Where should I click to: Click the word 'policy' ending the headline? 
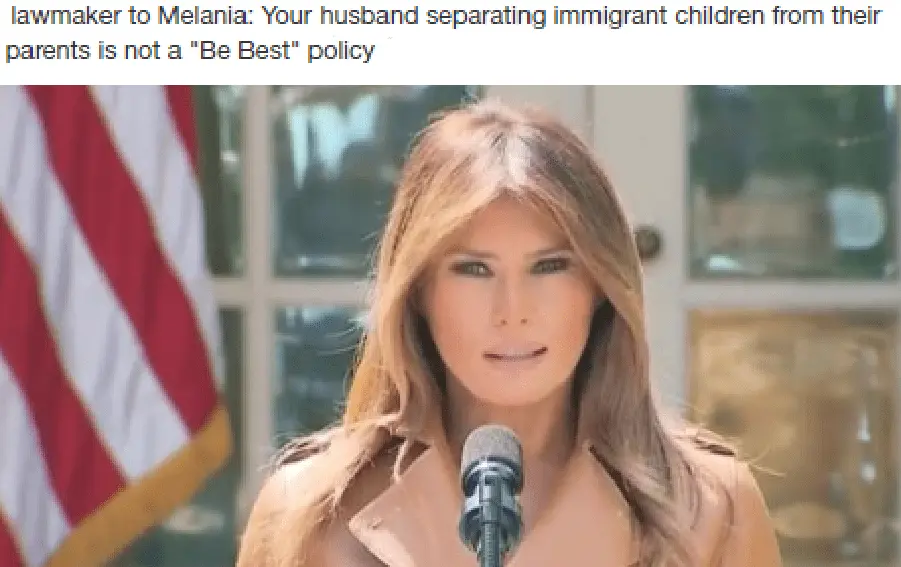pos(341,52)
